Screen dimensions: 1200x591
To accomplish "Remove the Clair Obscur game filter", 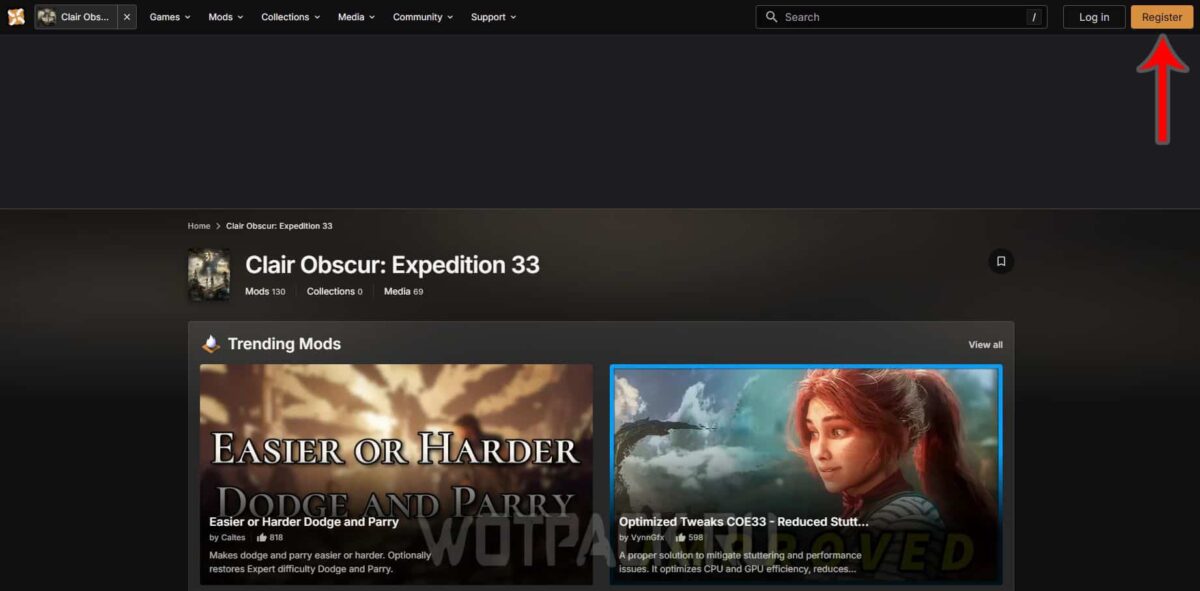I will pos(127,17).
